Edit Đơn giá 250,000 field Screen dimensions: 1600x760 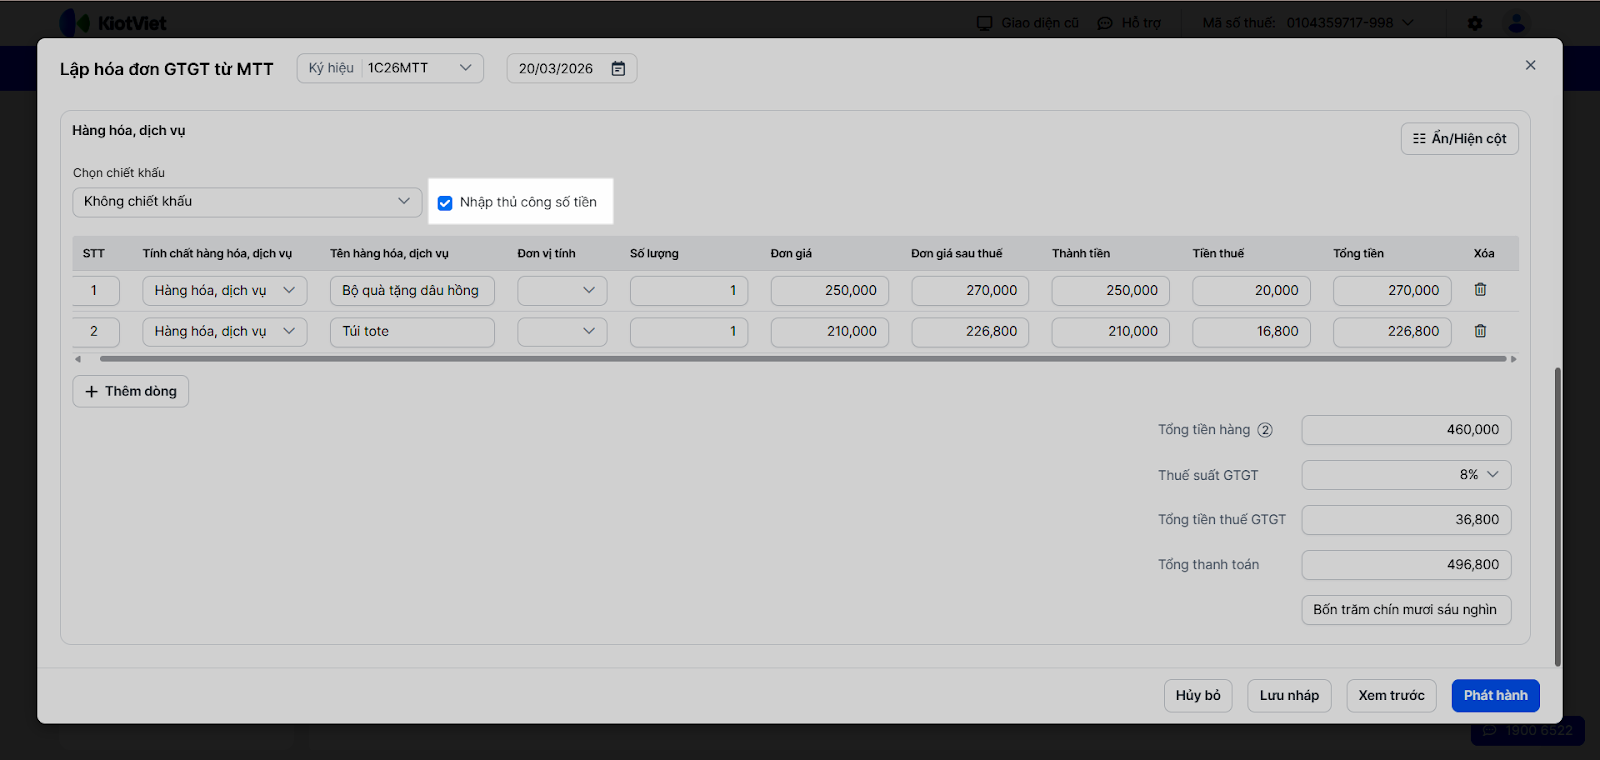tap(830, 291)
